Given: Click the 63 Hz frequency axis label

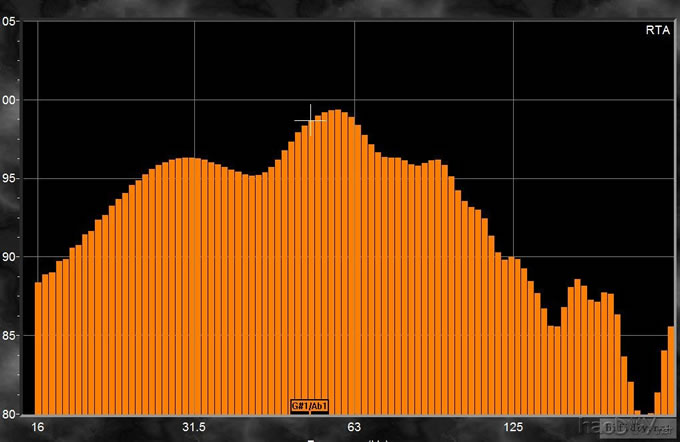Looking at the screenshot, I should tap(353, 428).
